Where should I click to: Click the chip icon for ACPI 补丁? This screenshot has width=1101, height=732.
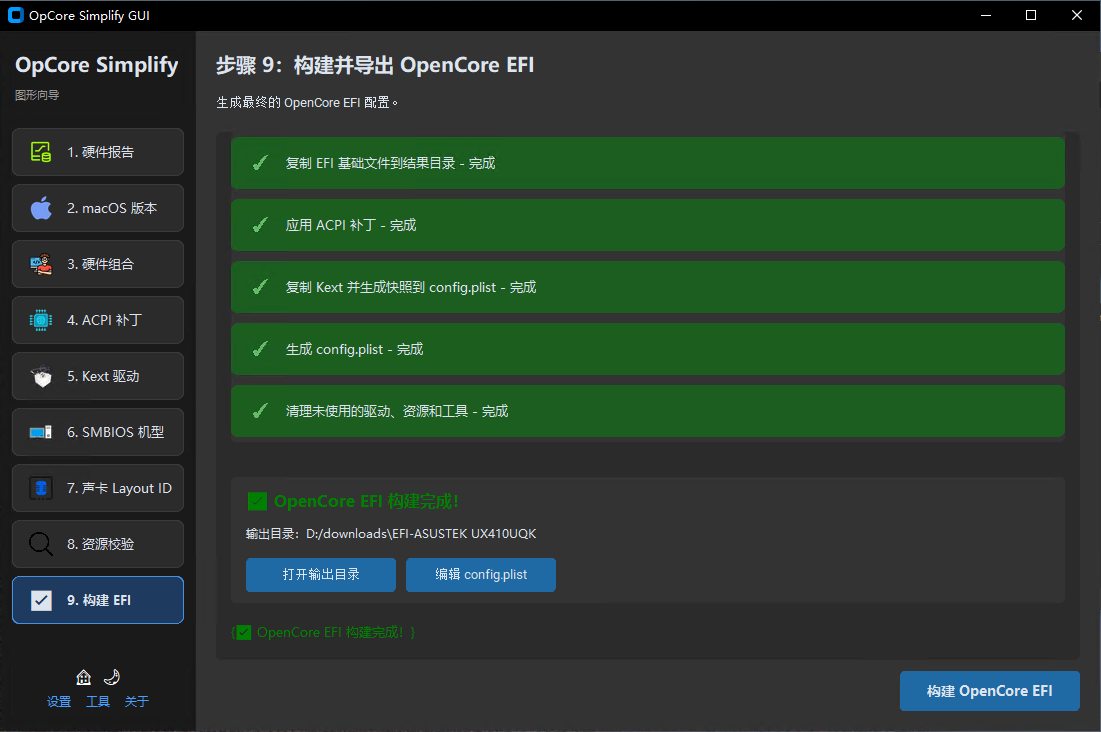(41, 320)
